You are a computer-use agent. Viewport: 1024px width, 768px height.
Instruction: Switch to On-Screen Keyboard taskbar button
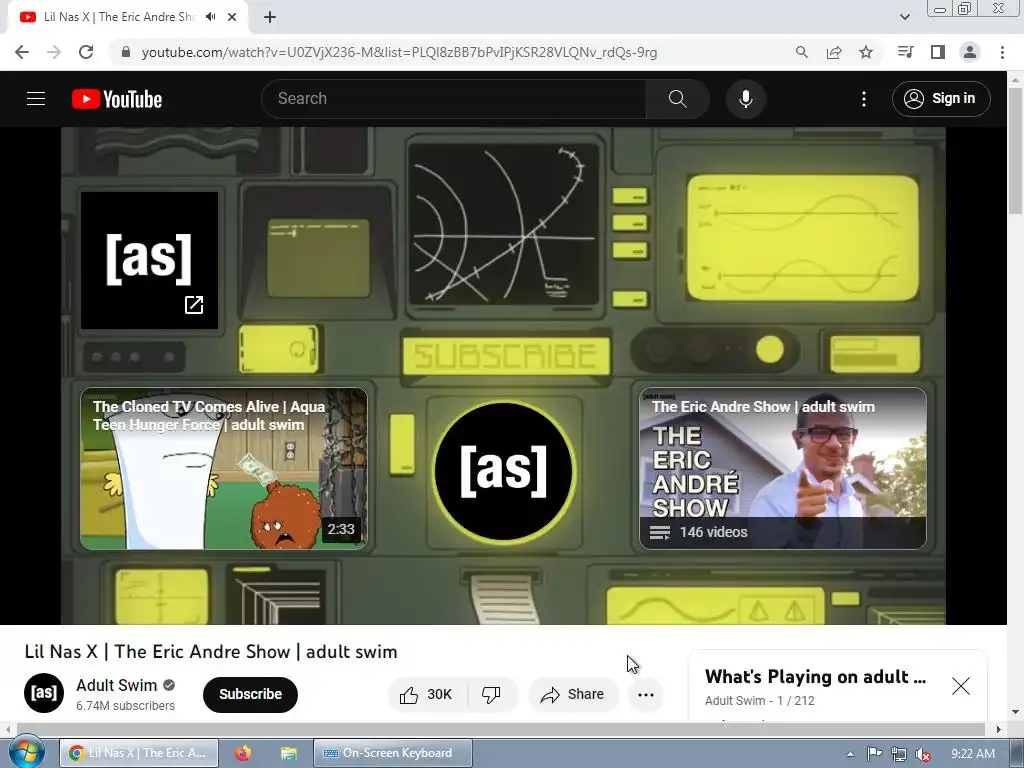[392, 753]
